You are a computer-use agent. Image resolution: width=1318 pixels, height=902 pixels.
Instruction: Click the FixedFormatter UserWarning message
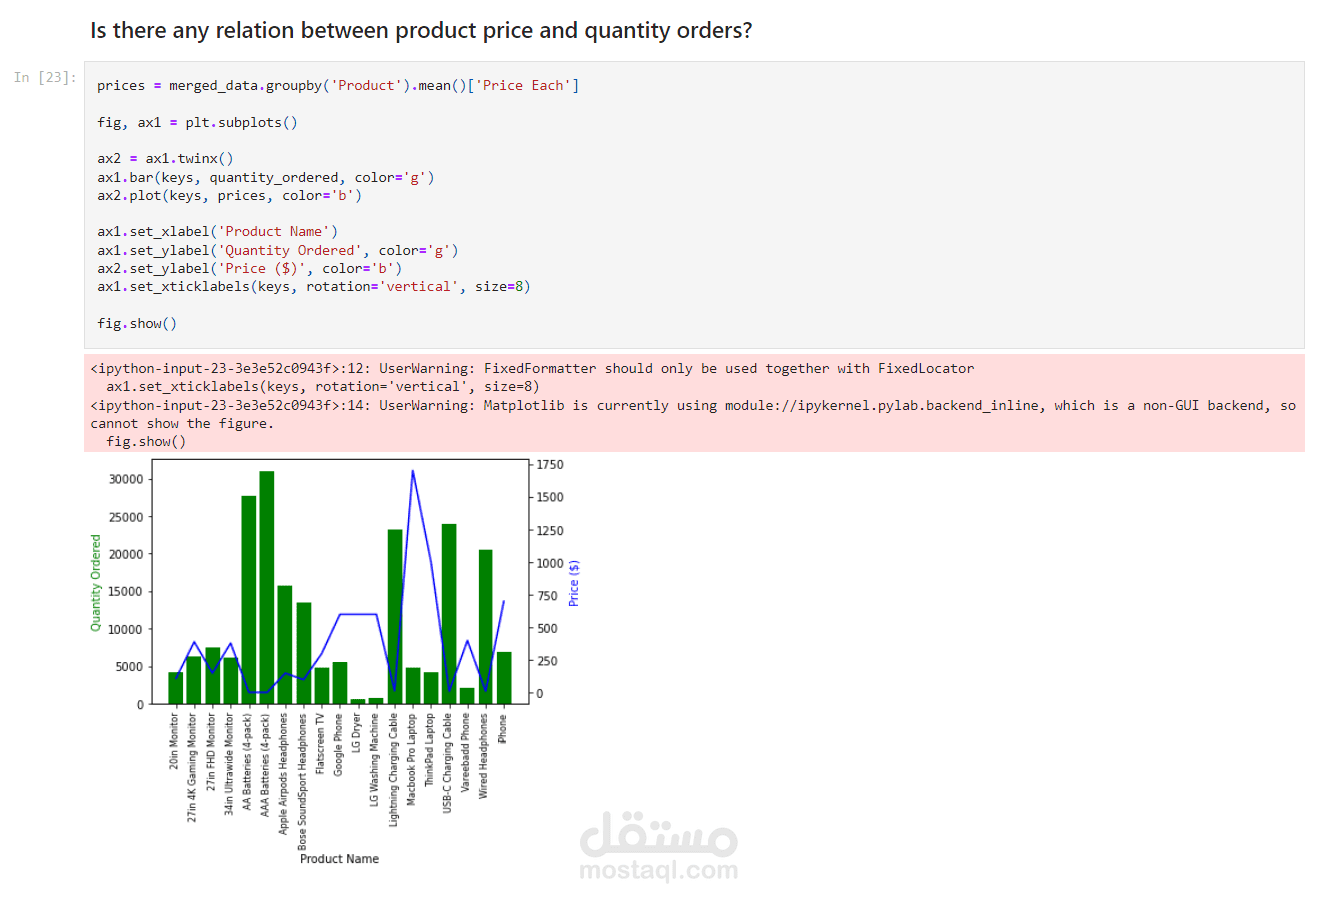tap(532, 369)
